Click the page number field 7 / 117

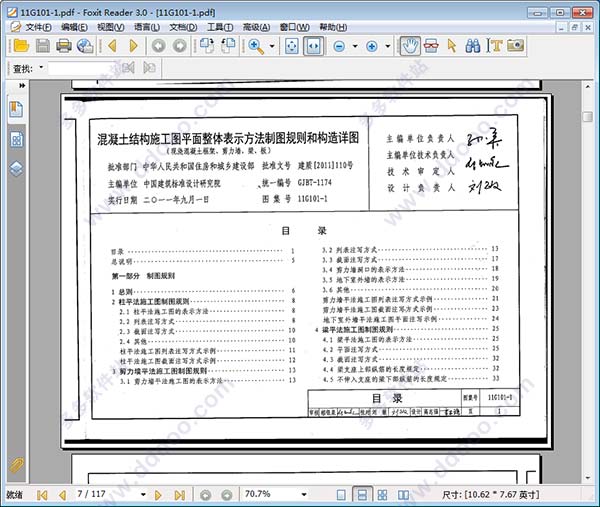106,494
